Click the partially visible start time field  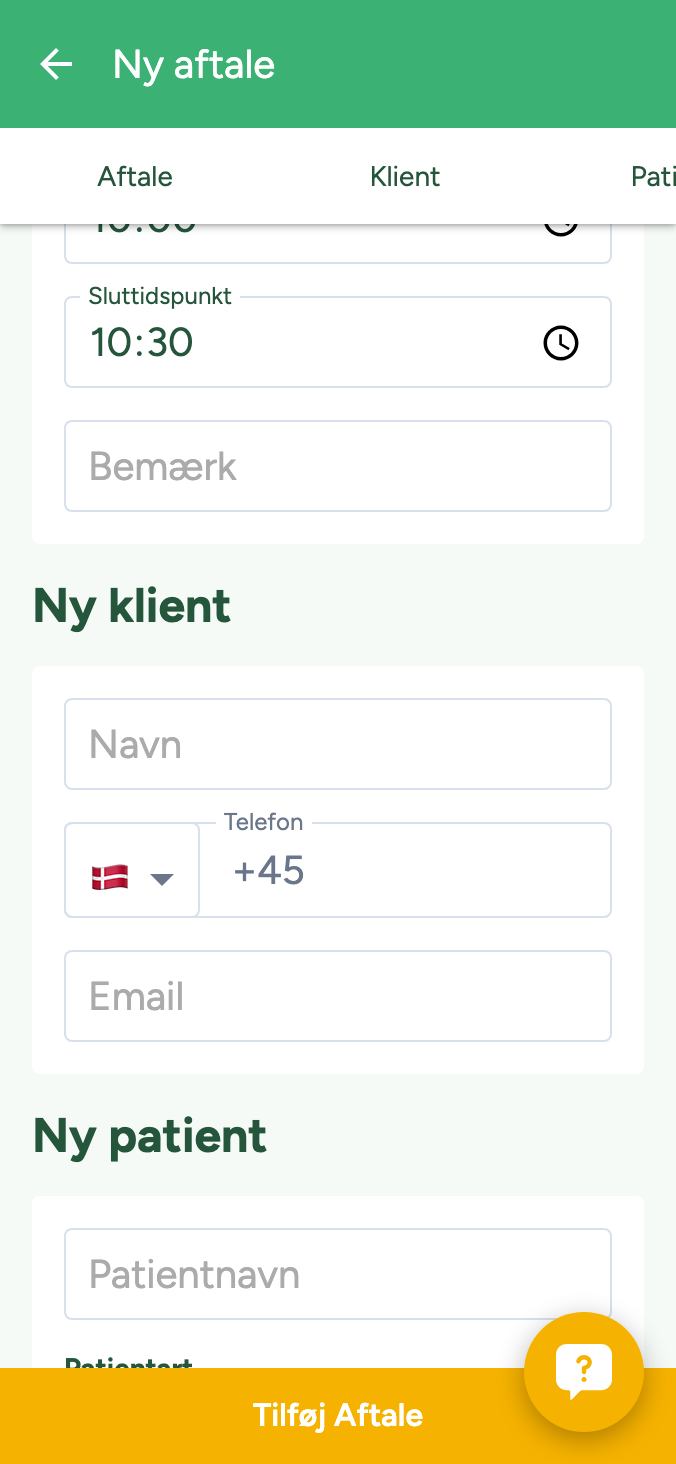pyautogui.click(x=300, y=240)
